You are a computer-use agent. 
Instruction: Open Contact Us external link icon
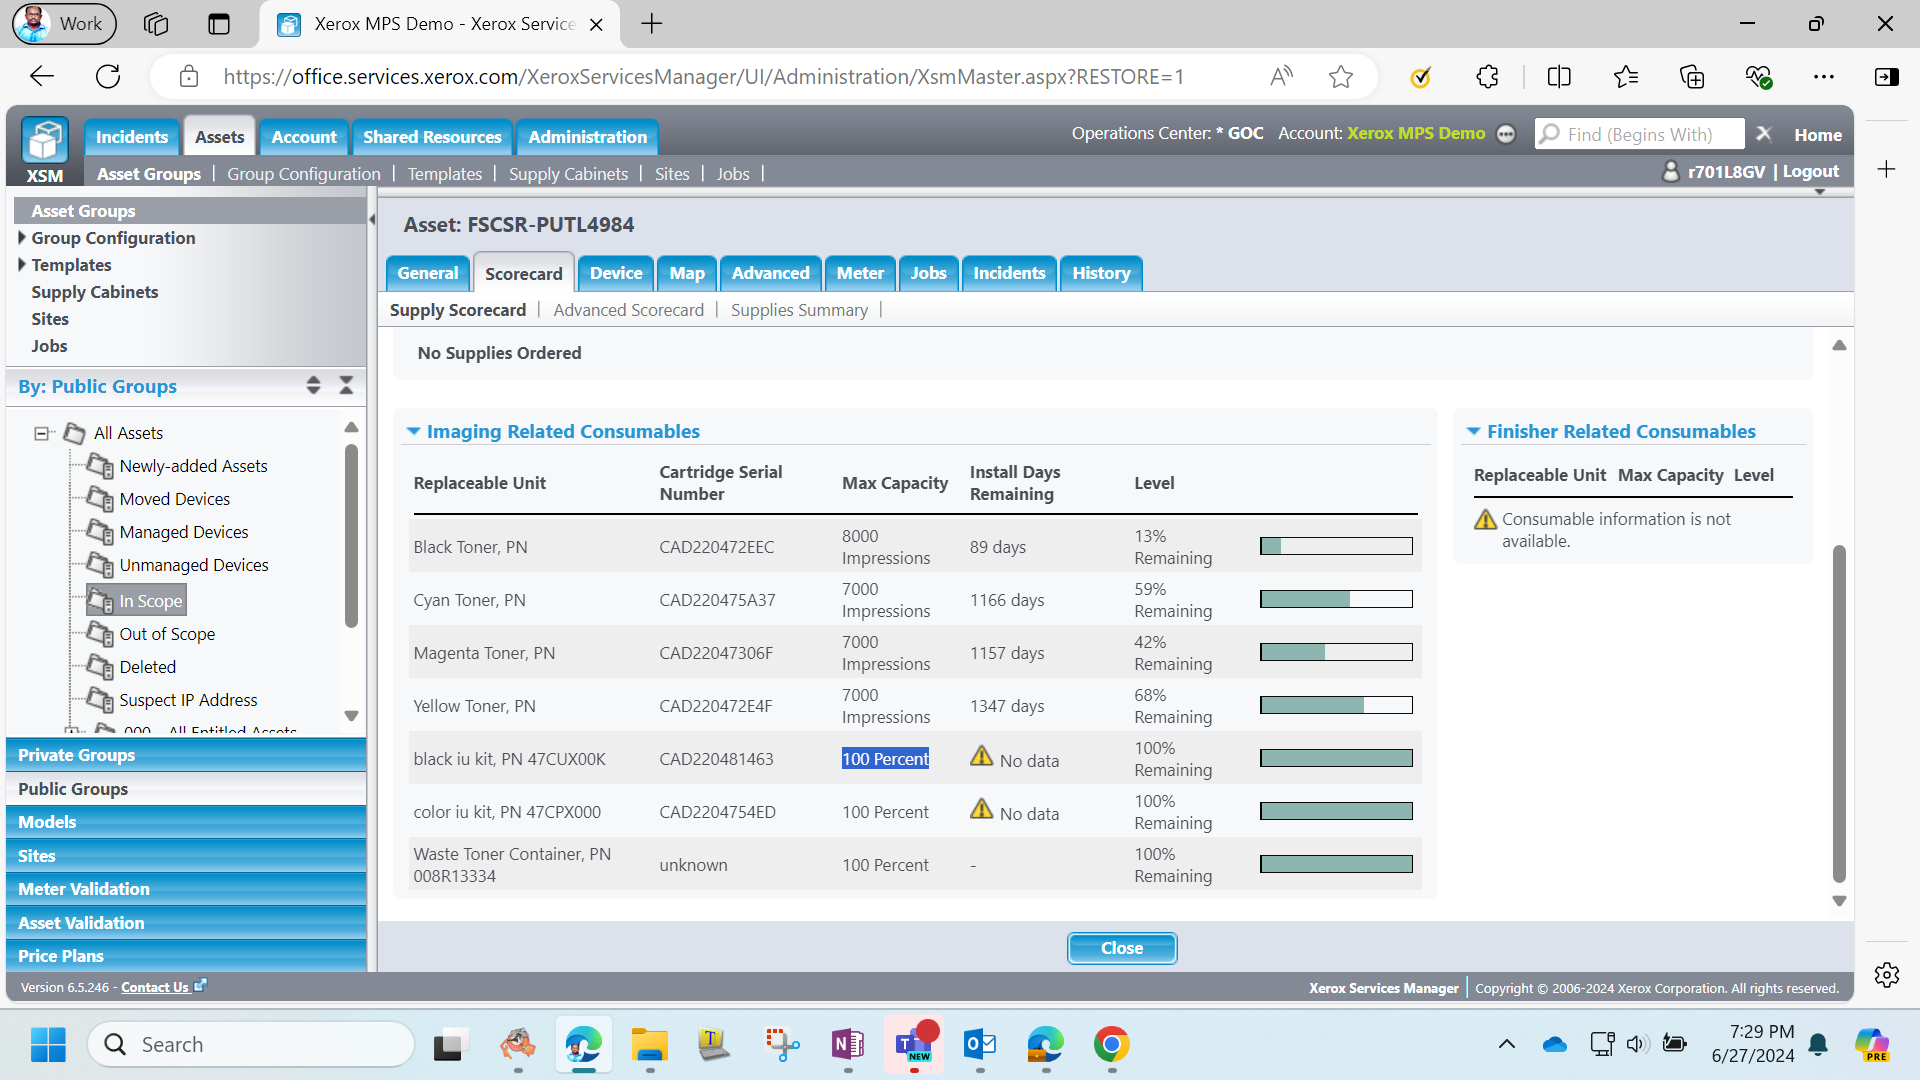coord(200,985)
